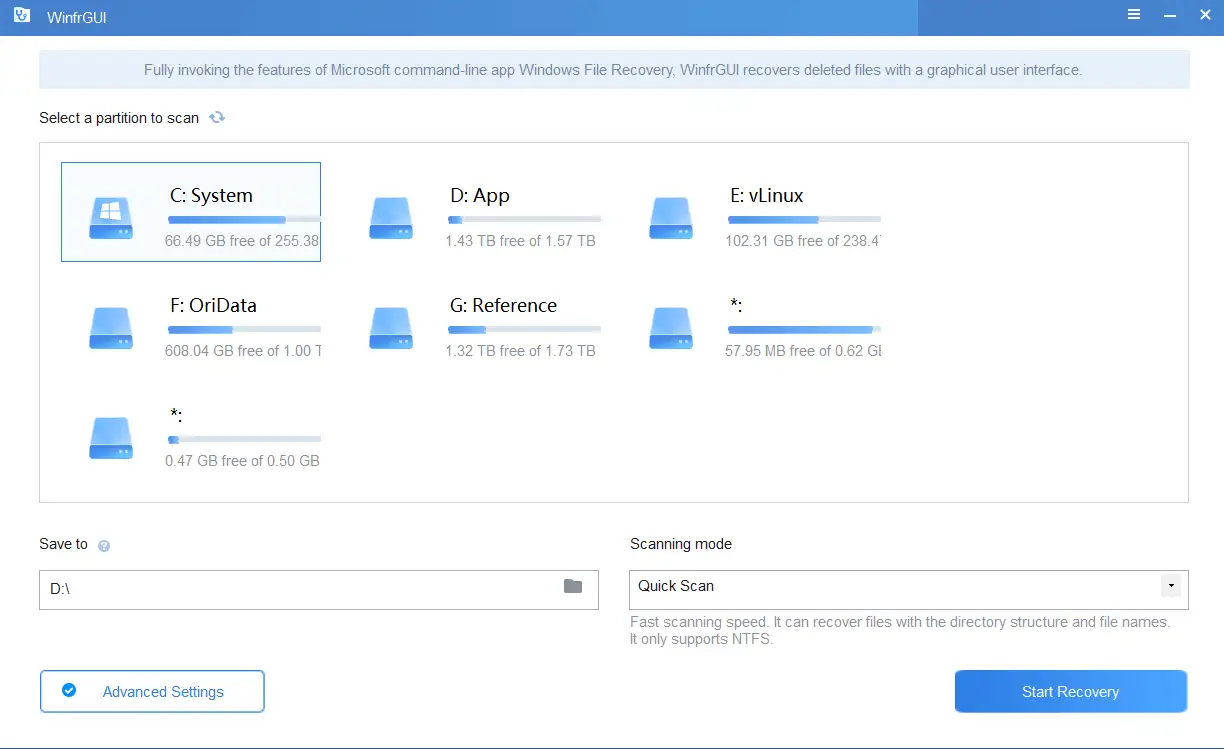Click the Start Recovery button
Viewport: 1224px width, 749px height.
[1071, 691]
